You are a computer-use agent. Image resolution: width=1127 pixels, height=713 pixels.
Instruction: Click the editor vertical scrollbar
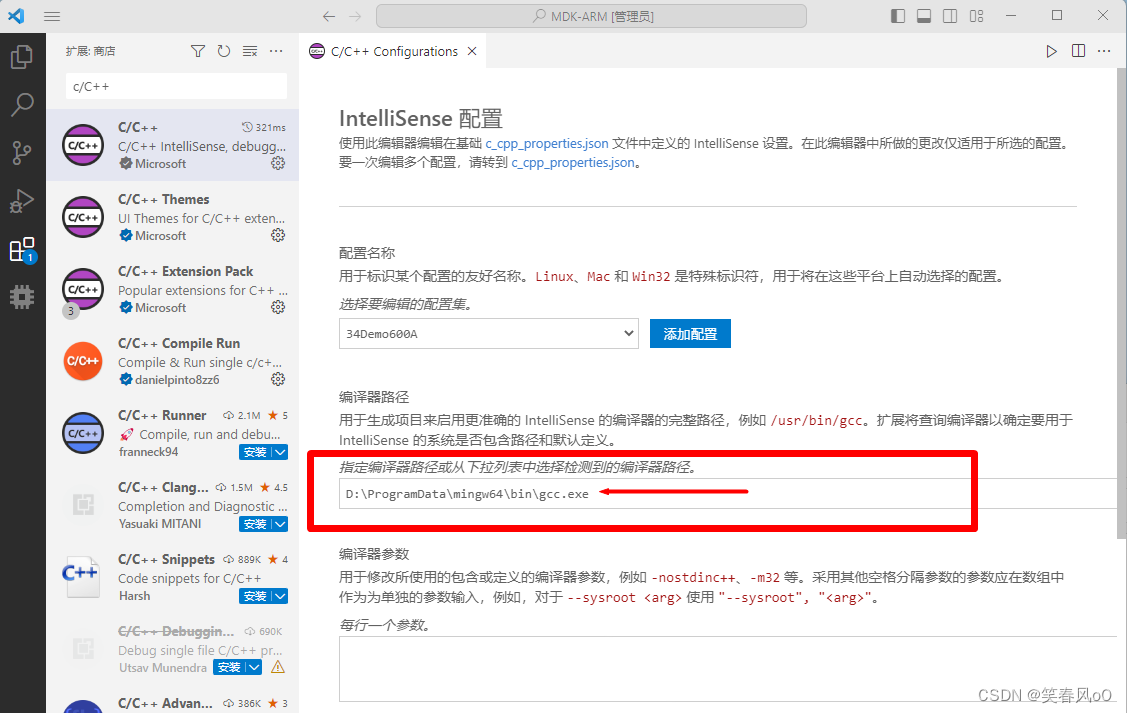(1121, 302)
